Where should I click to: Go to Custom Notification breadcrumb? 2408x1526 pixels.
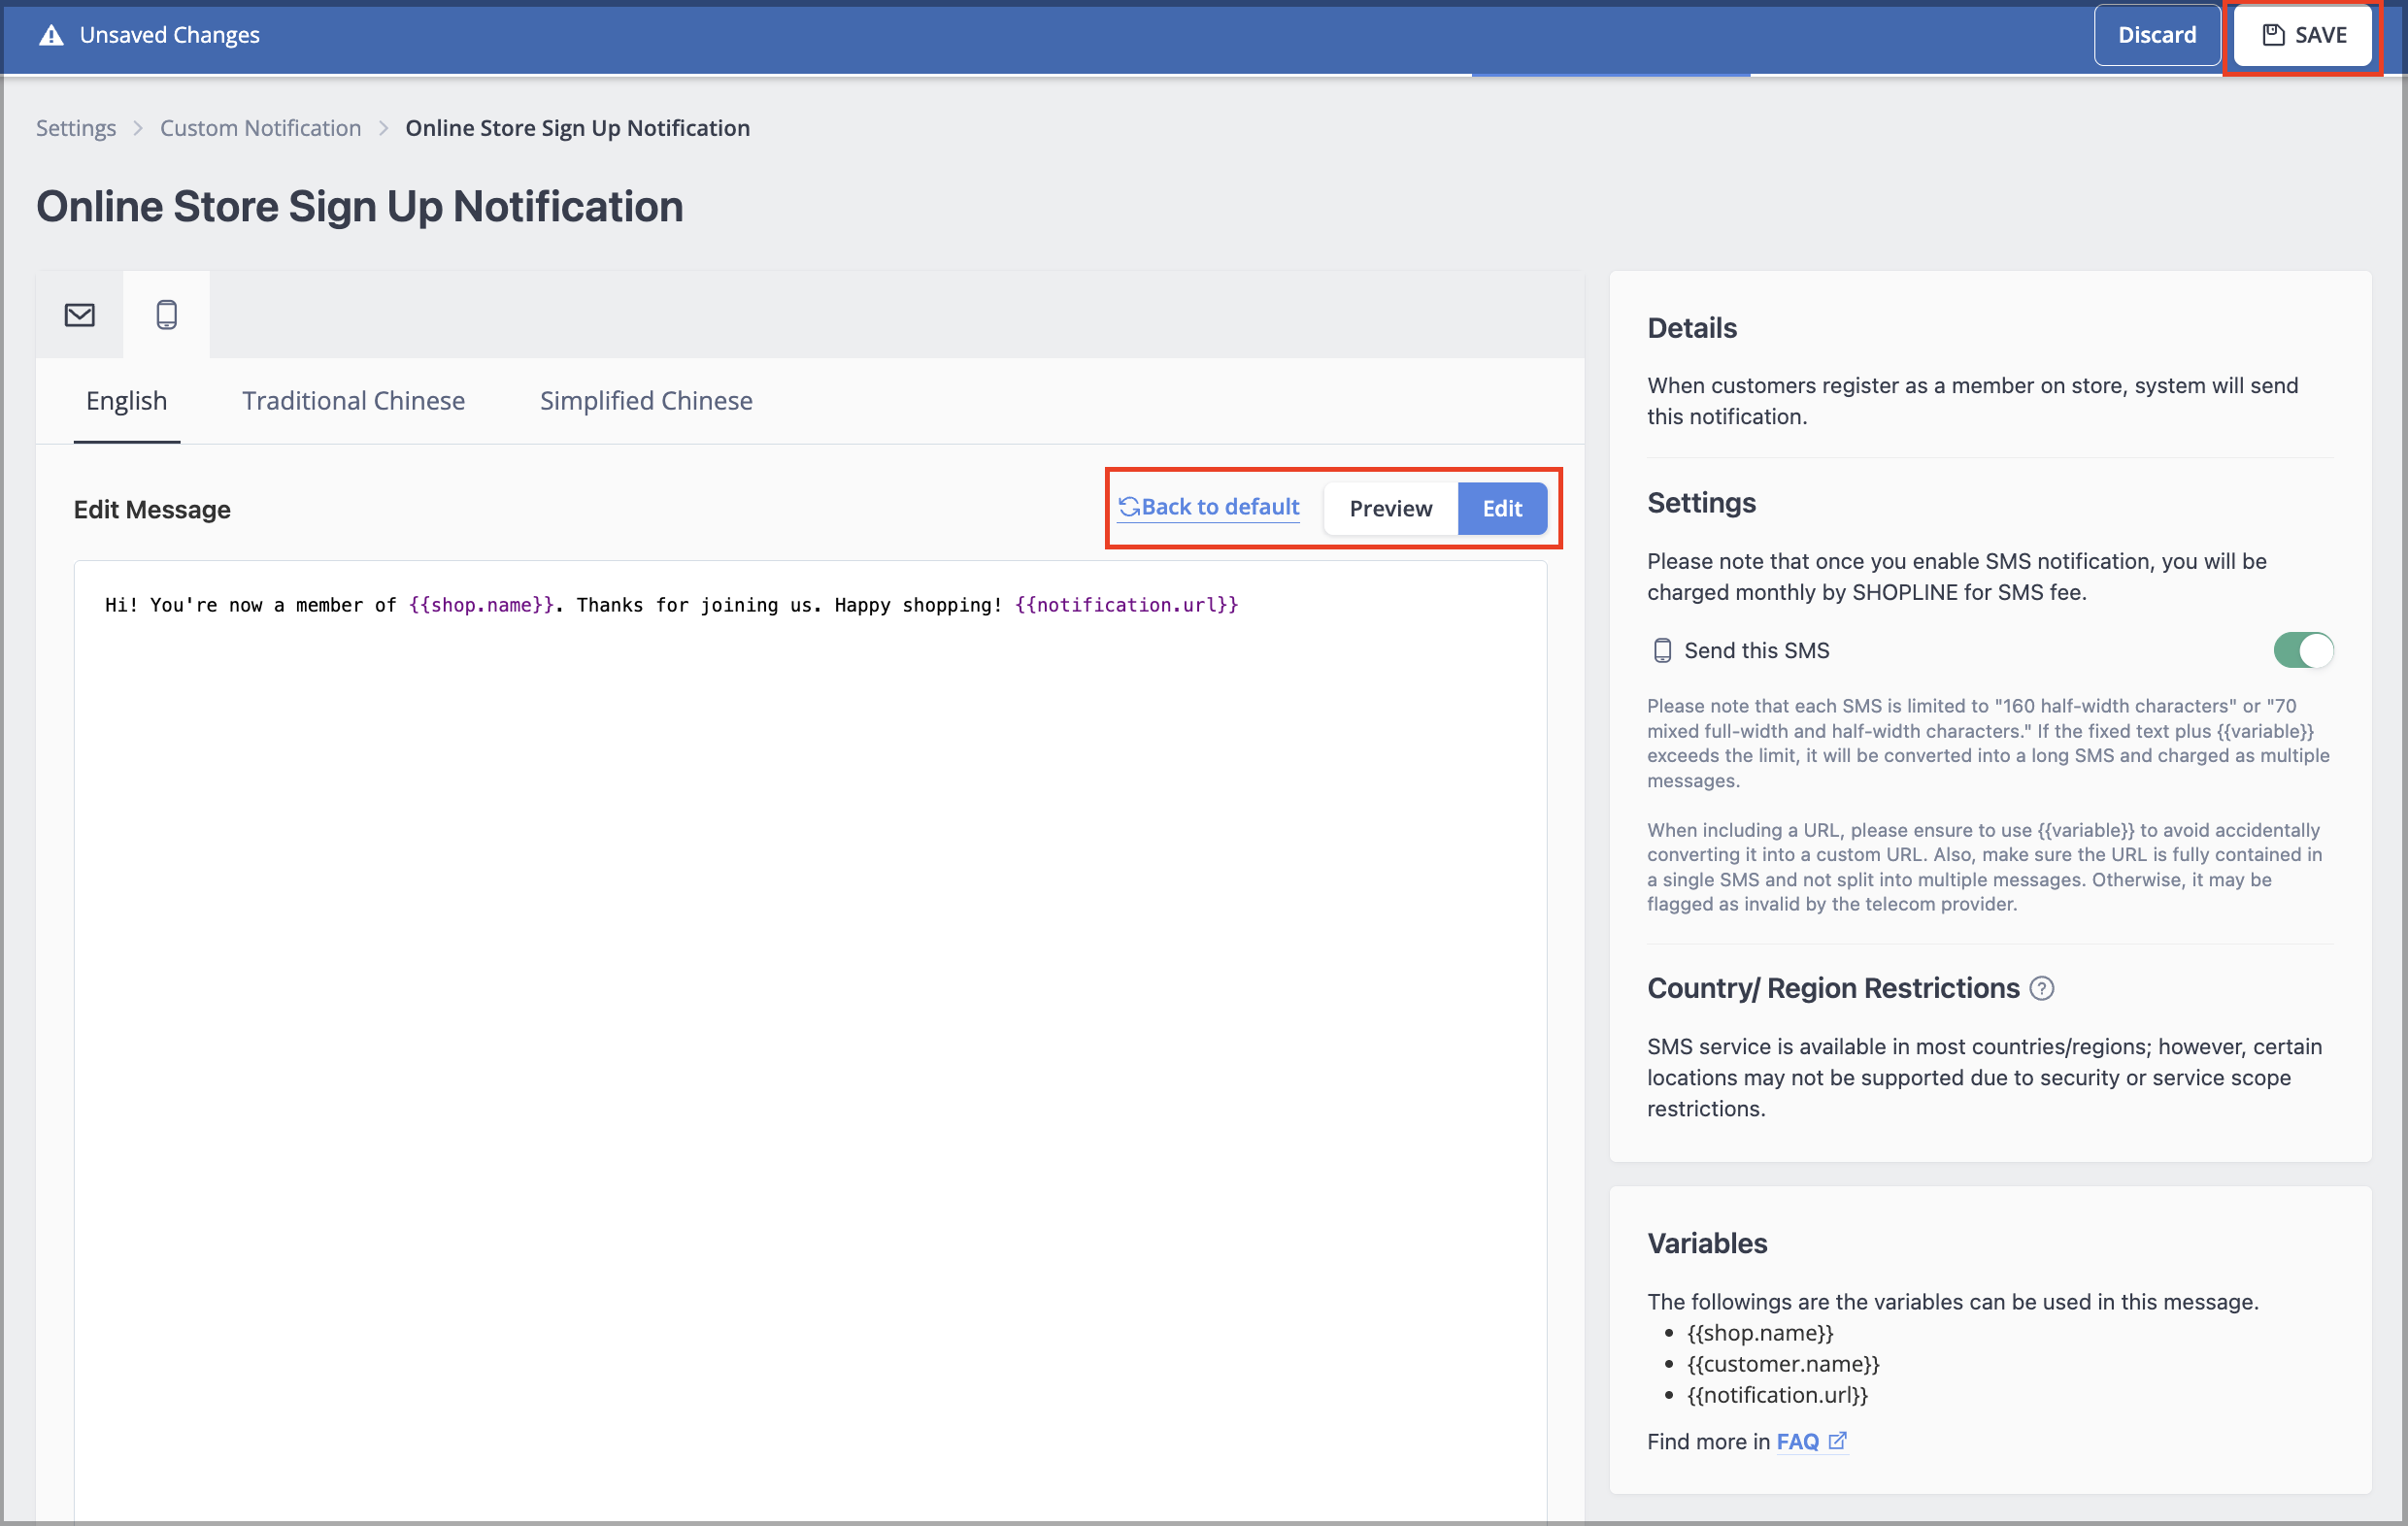click(x=260, y=128)
